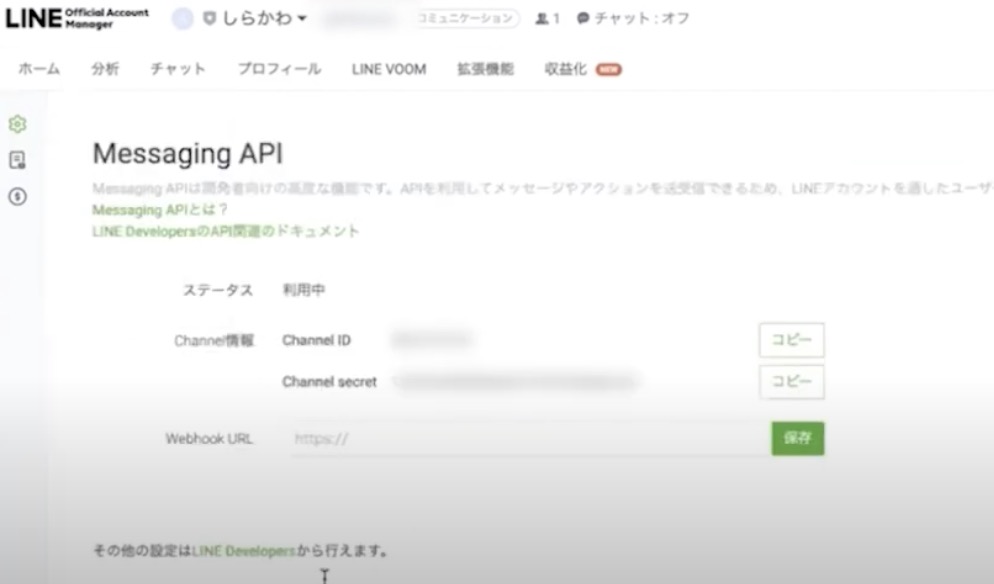Screen dimensions: 994x584
Task: Click the Webhook URL label
Action: click(x=209, y=439)
